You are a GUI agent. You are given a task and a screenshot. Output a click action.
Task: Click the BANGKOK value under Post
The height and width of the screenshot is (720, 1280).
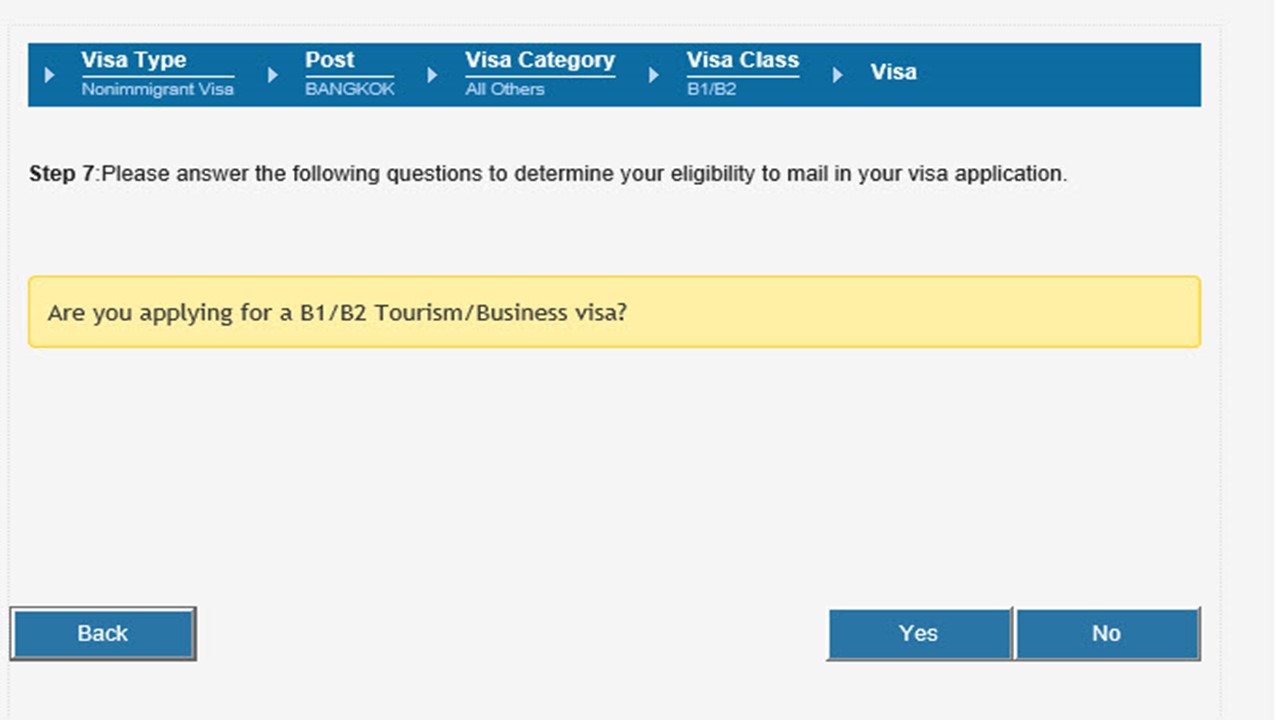point(350,89)
